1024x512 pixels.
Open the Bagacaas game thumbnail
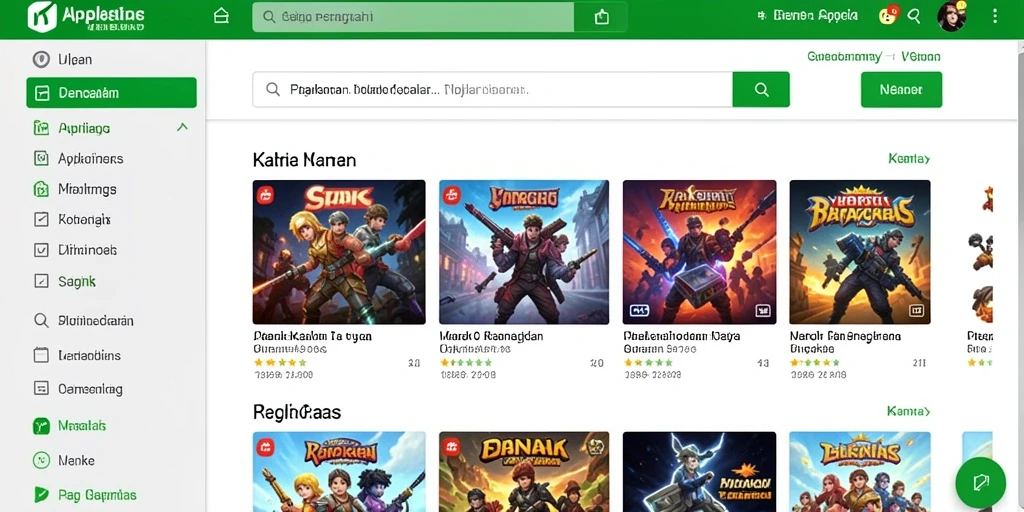click(x=859, y=252)
